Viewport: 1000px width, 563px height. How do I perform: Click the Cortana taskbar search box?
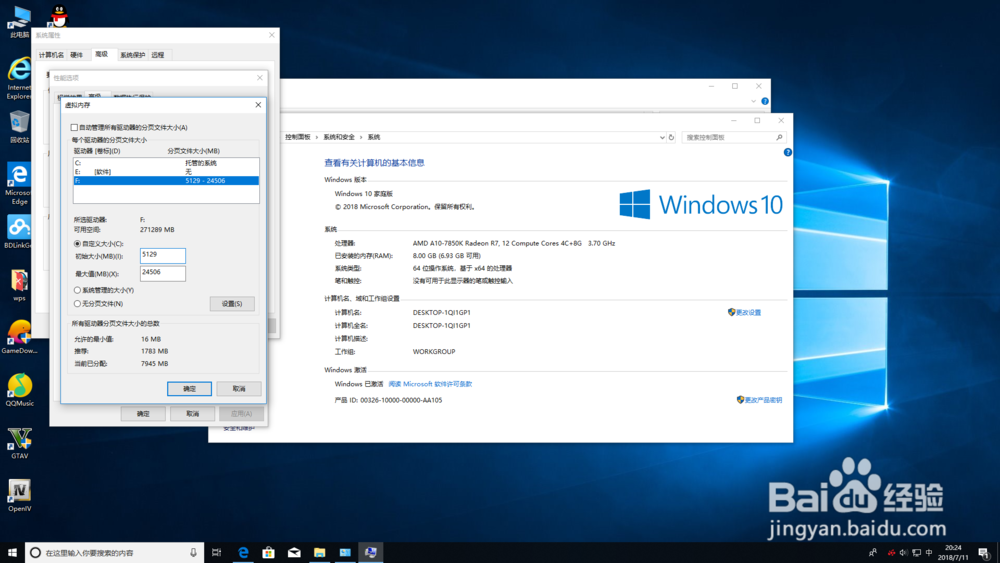click(115, 552)
